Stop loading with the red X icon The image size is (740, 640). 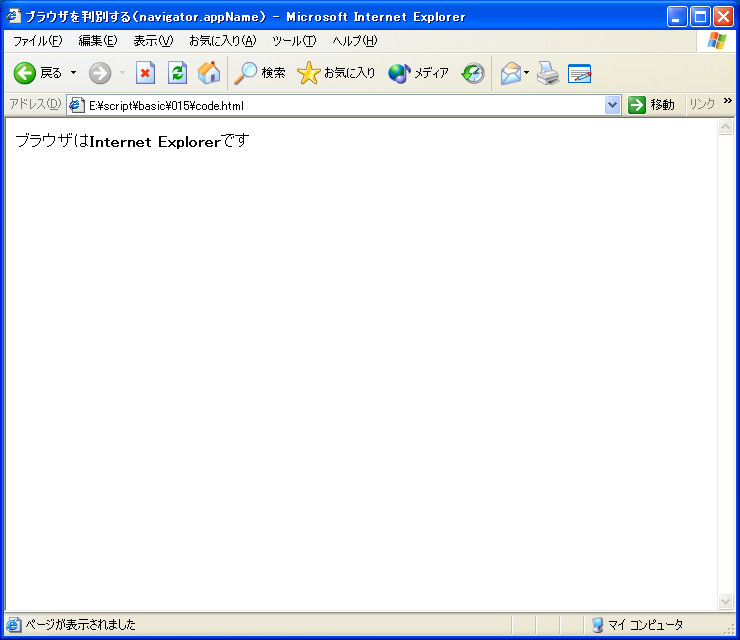145,73
